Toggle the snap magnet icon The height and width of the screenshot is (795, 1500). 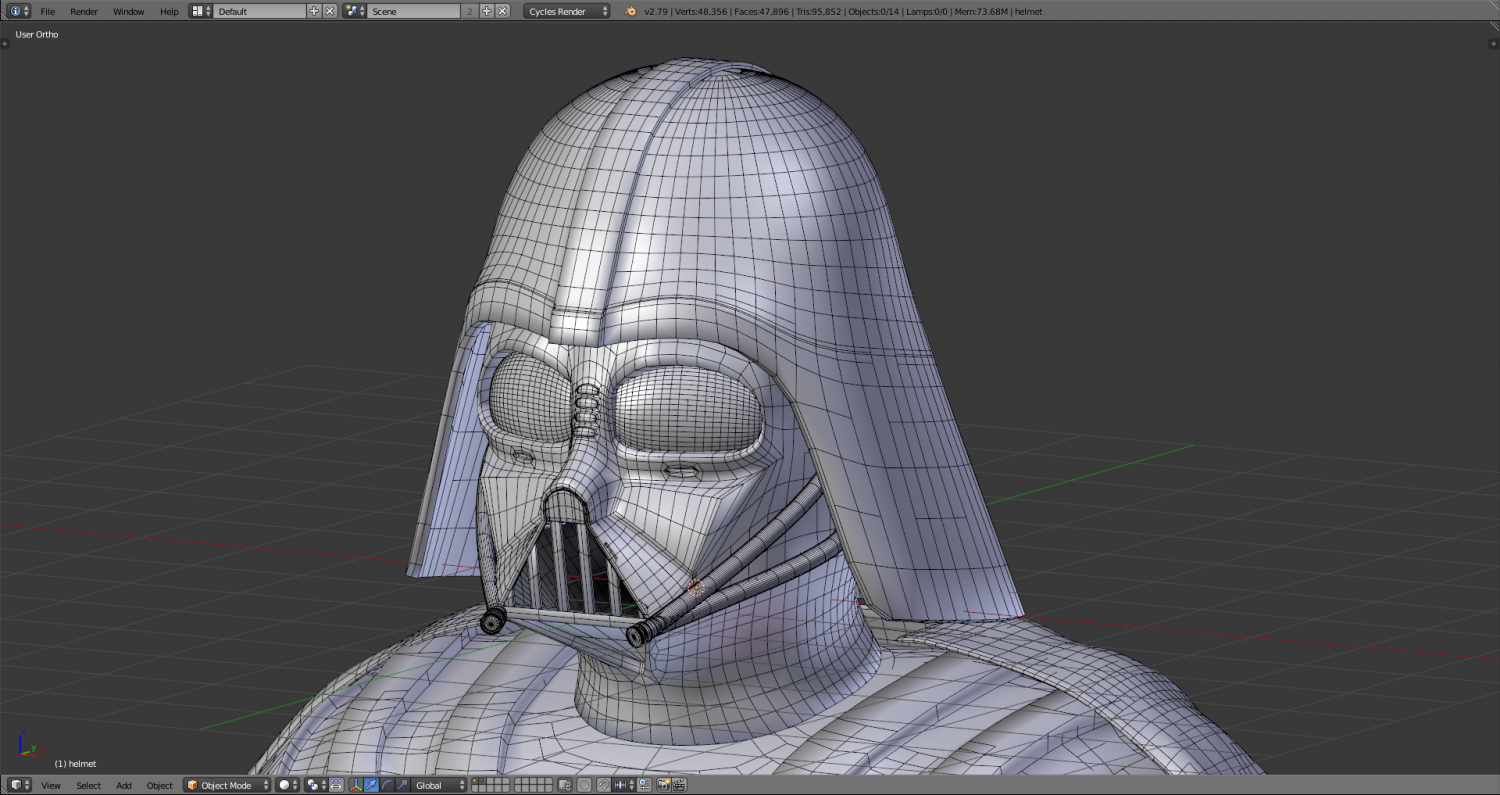[604, 785]
